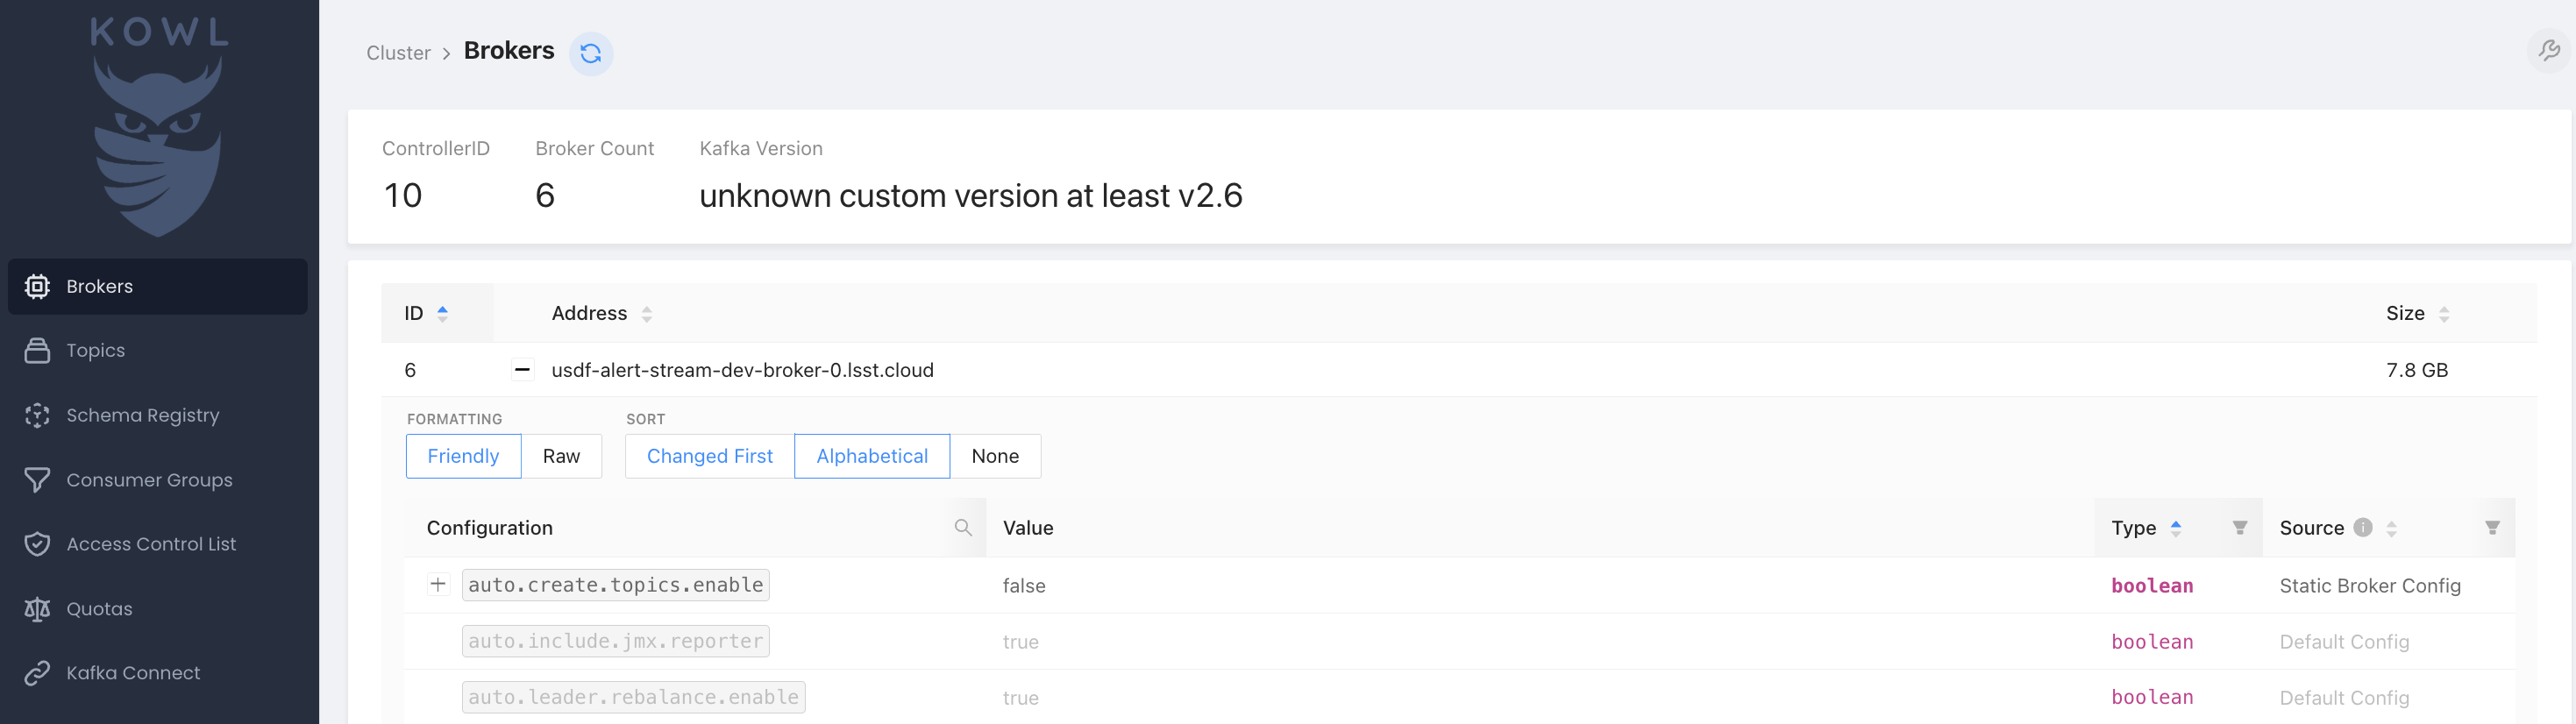2576x724 pixels.
Task: Click the ControllerID value 10
Action: coord(403,196)
